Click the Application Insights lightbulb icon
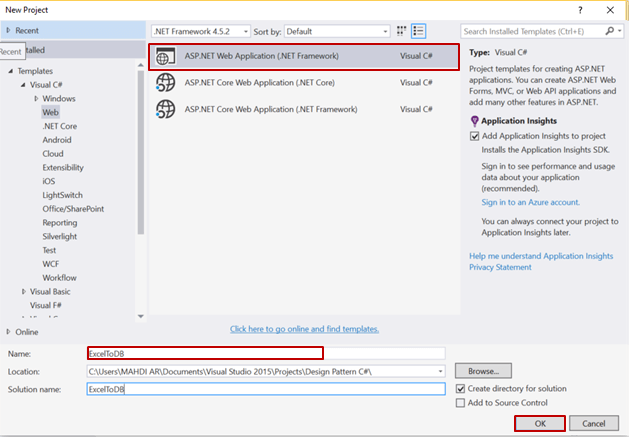Viewport: 629px width, 437px height. click(x=474, y=121)
